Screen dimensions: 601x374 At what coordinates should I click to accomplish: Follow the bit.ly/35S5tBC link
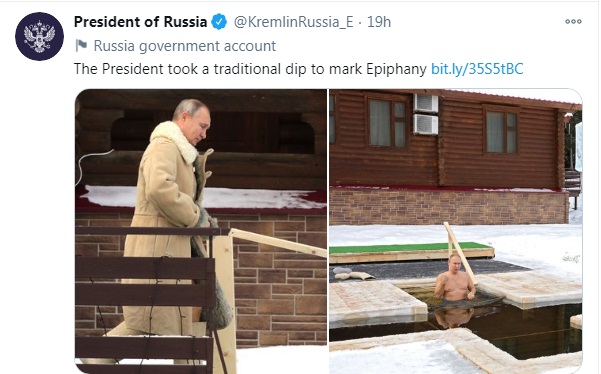click(x=477, y=69)
